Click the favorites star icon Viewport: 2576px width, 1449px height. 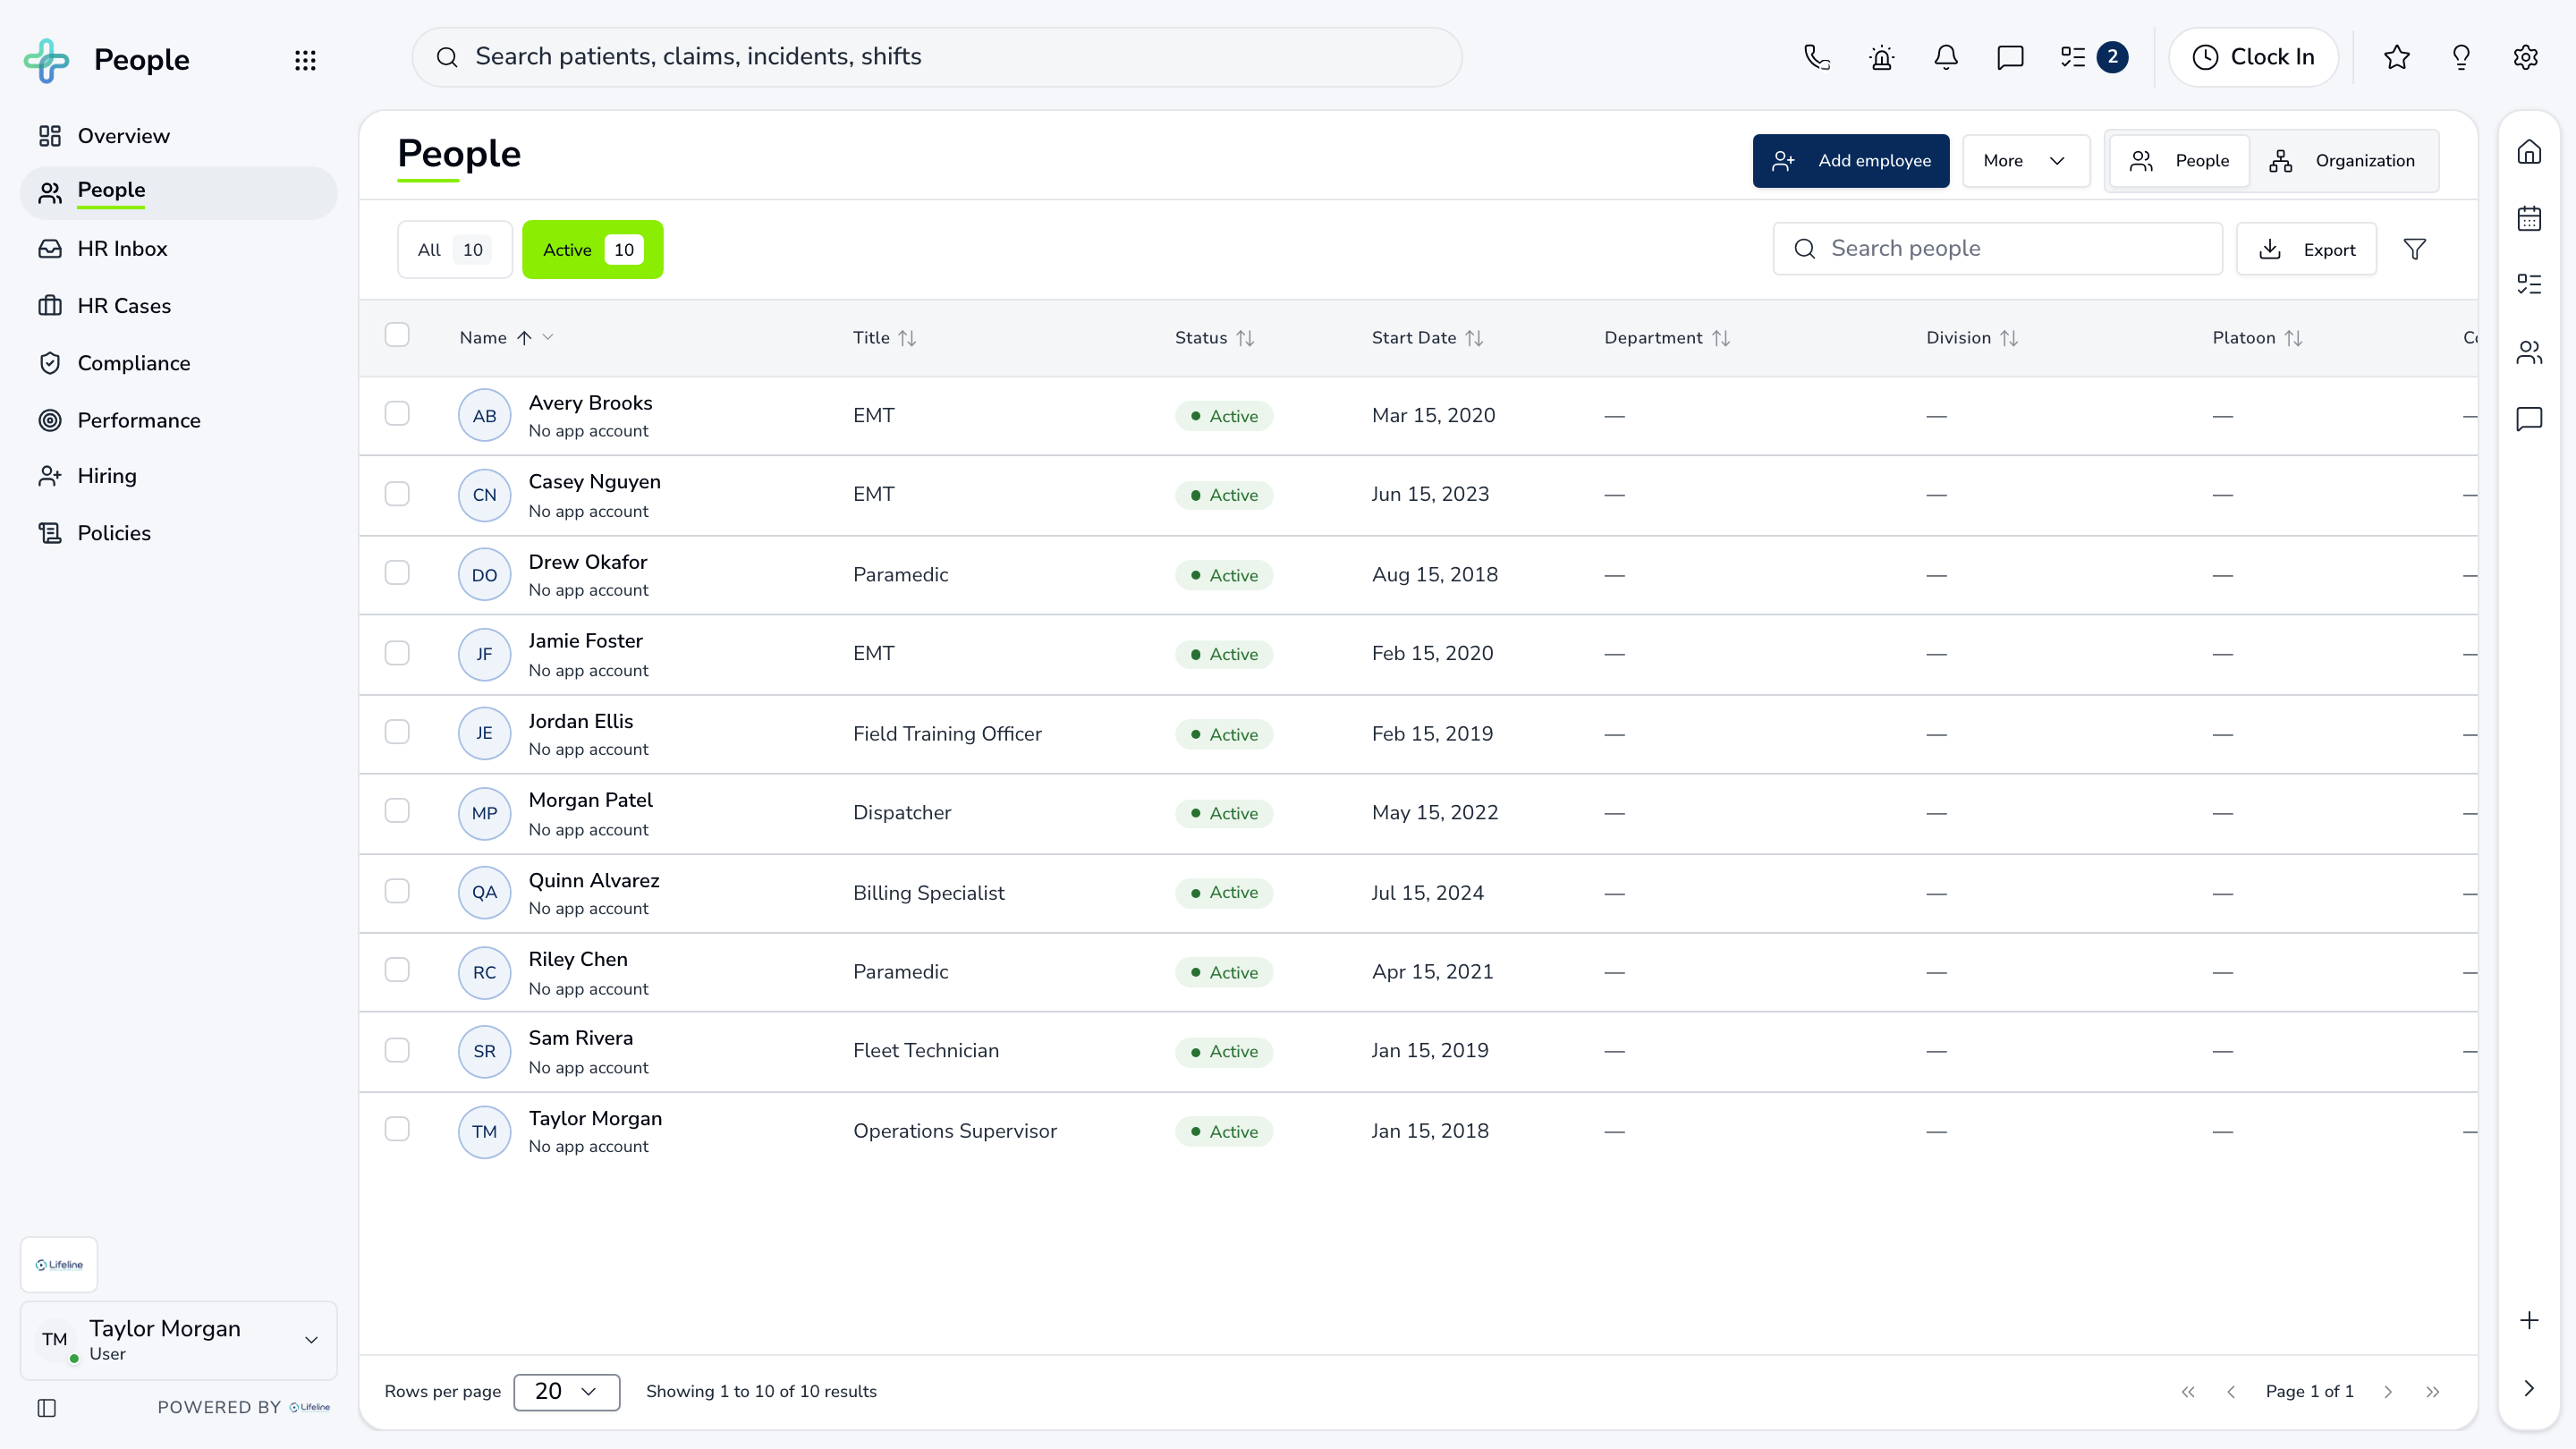pos(2397,57)
